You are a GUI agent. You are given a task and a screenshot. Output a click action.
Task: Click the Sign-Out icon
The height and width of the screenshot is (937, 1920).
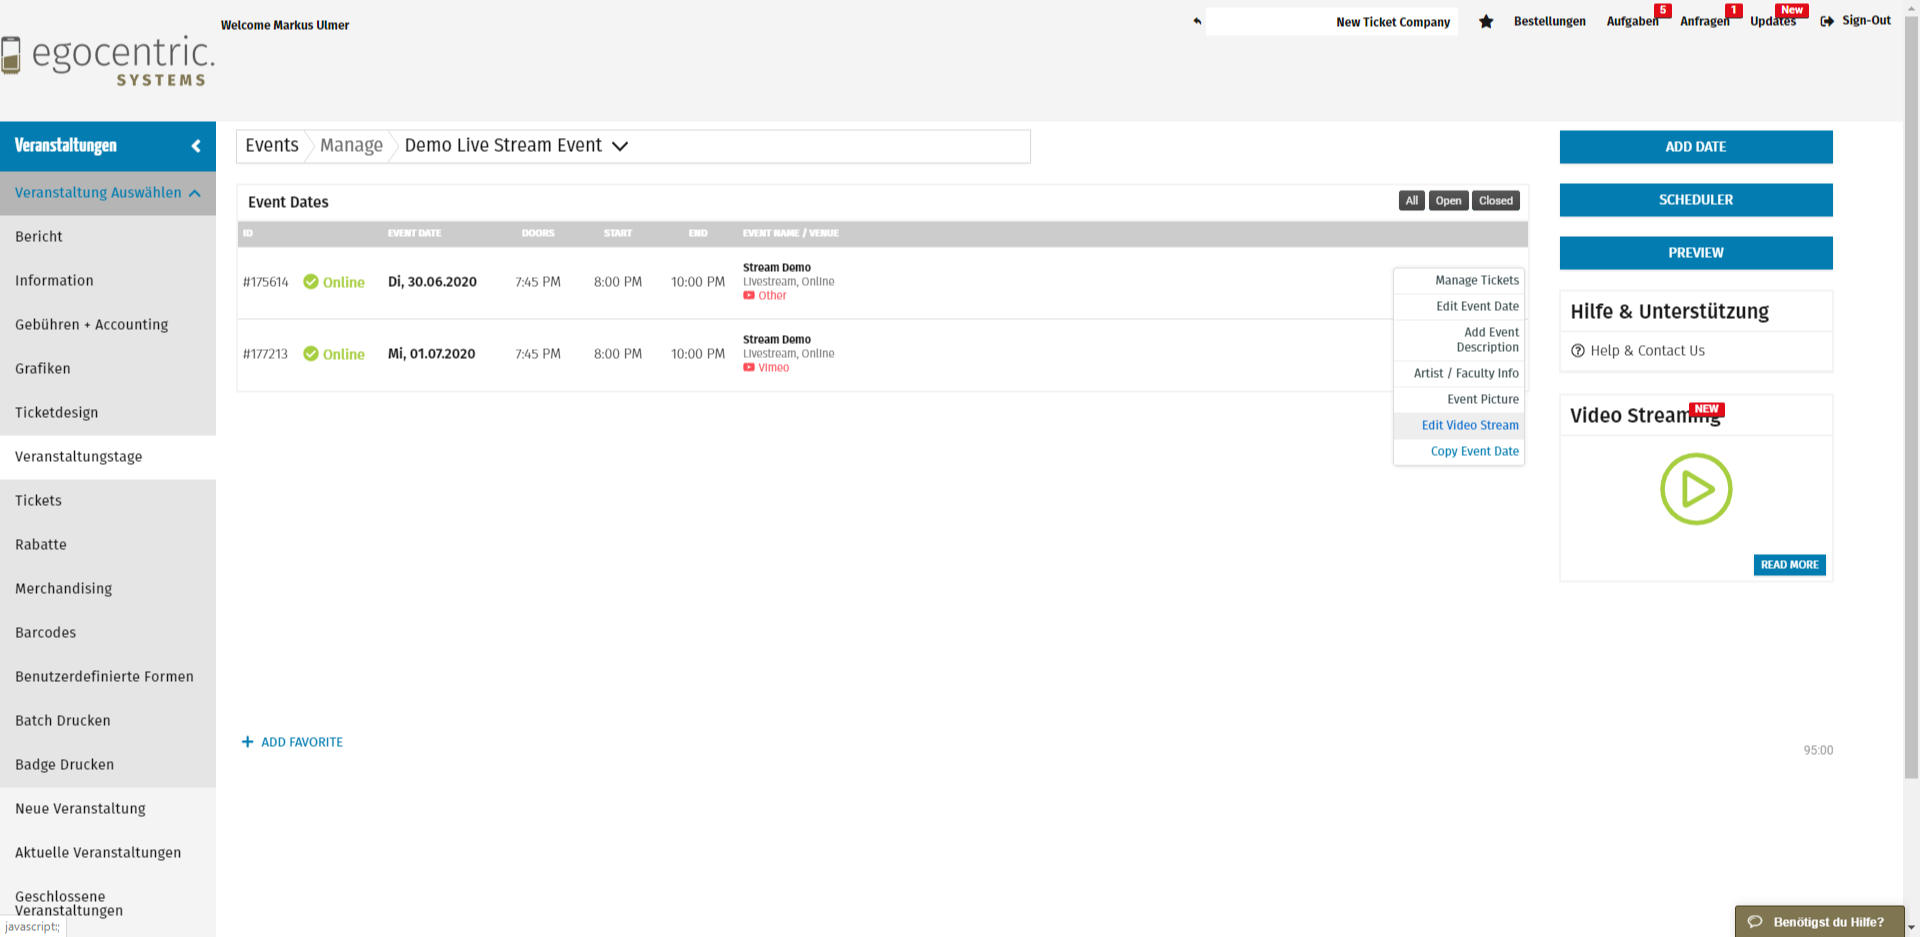[1827, 21]
